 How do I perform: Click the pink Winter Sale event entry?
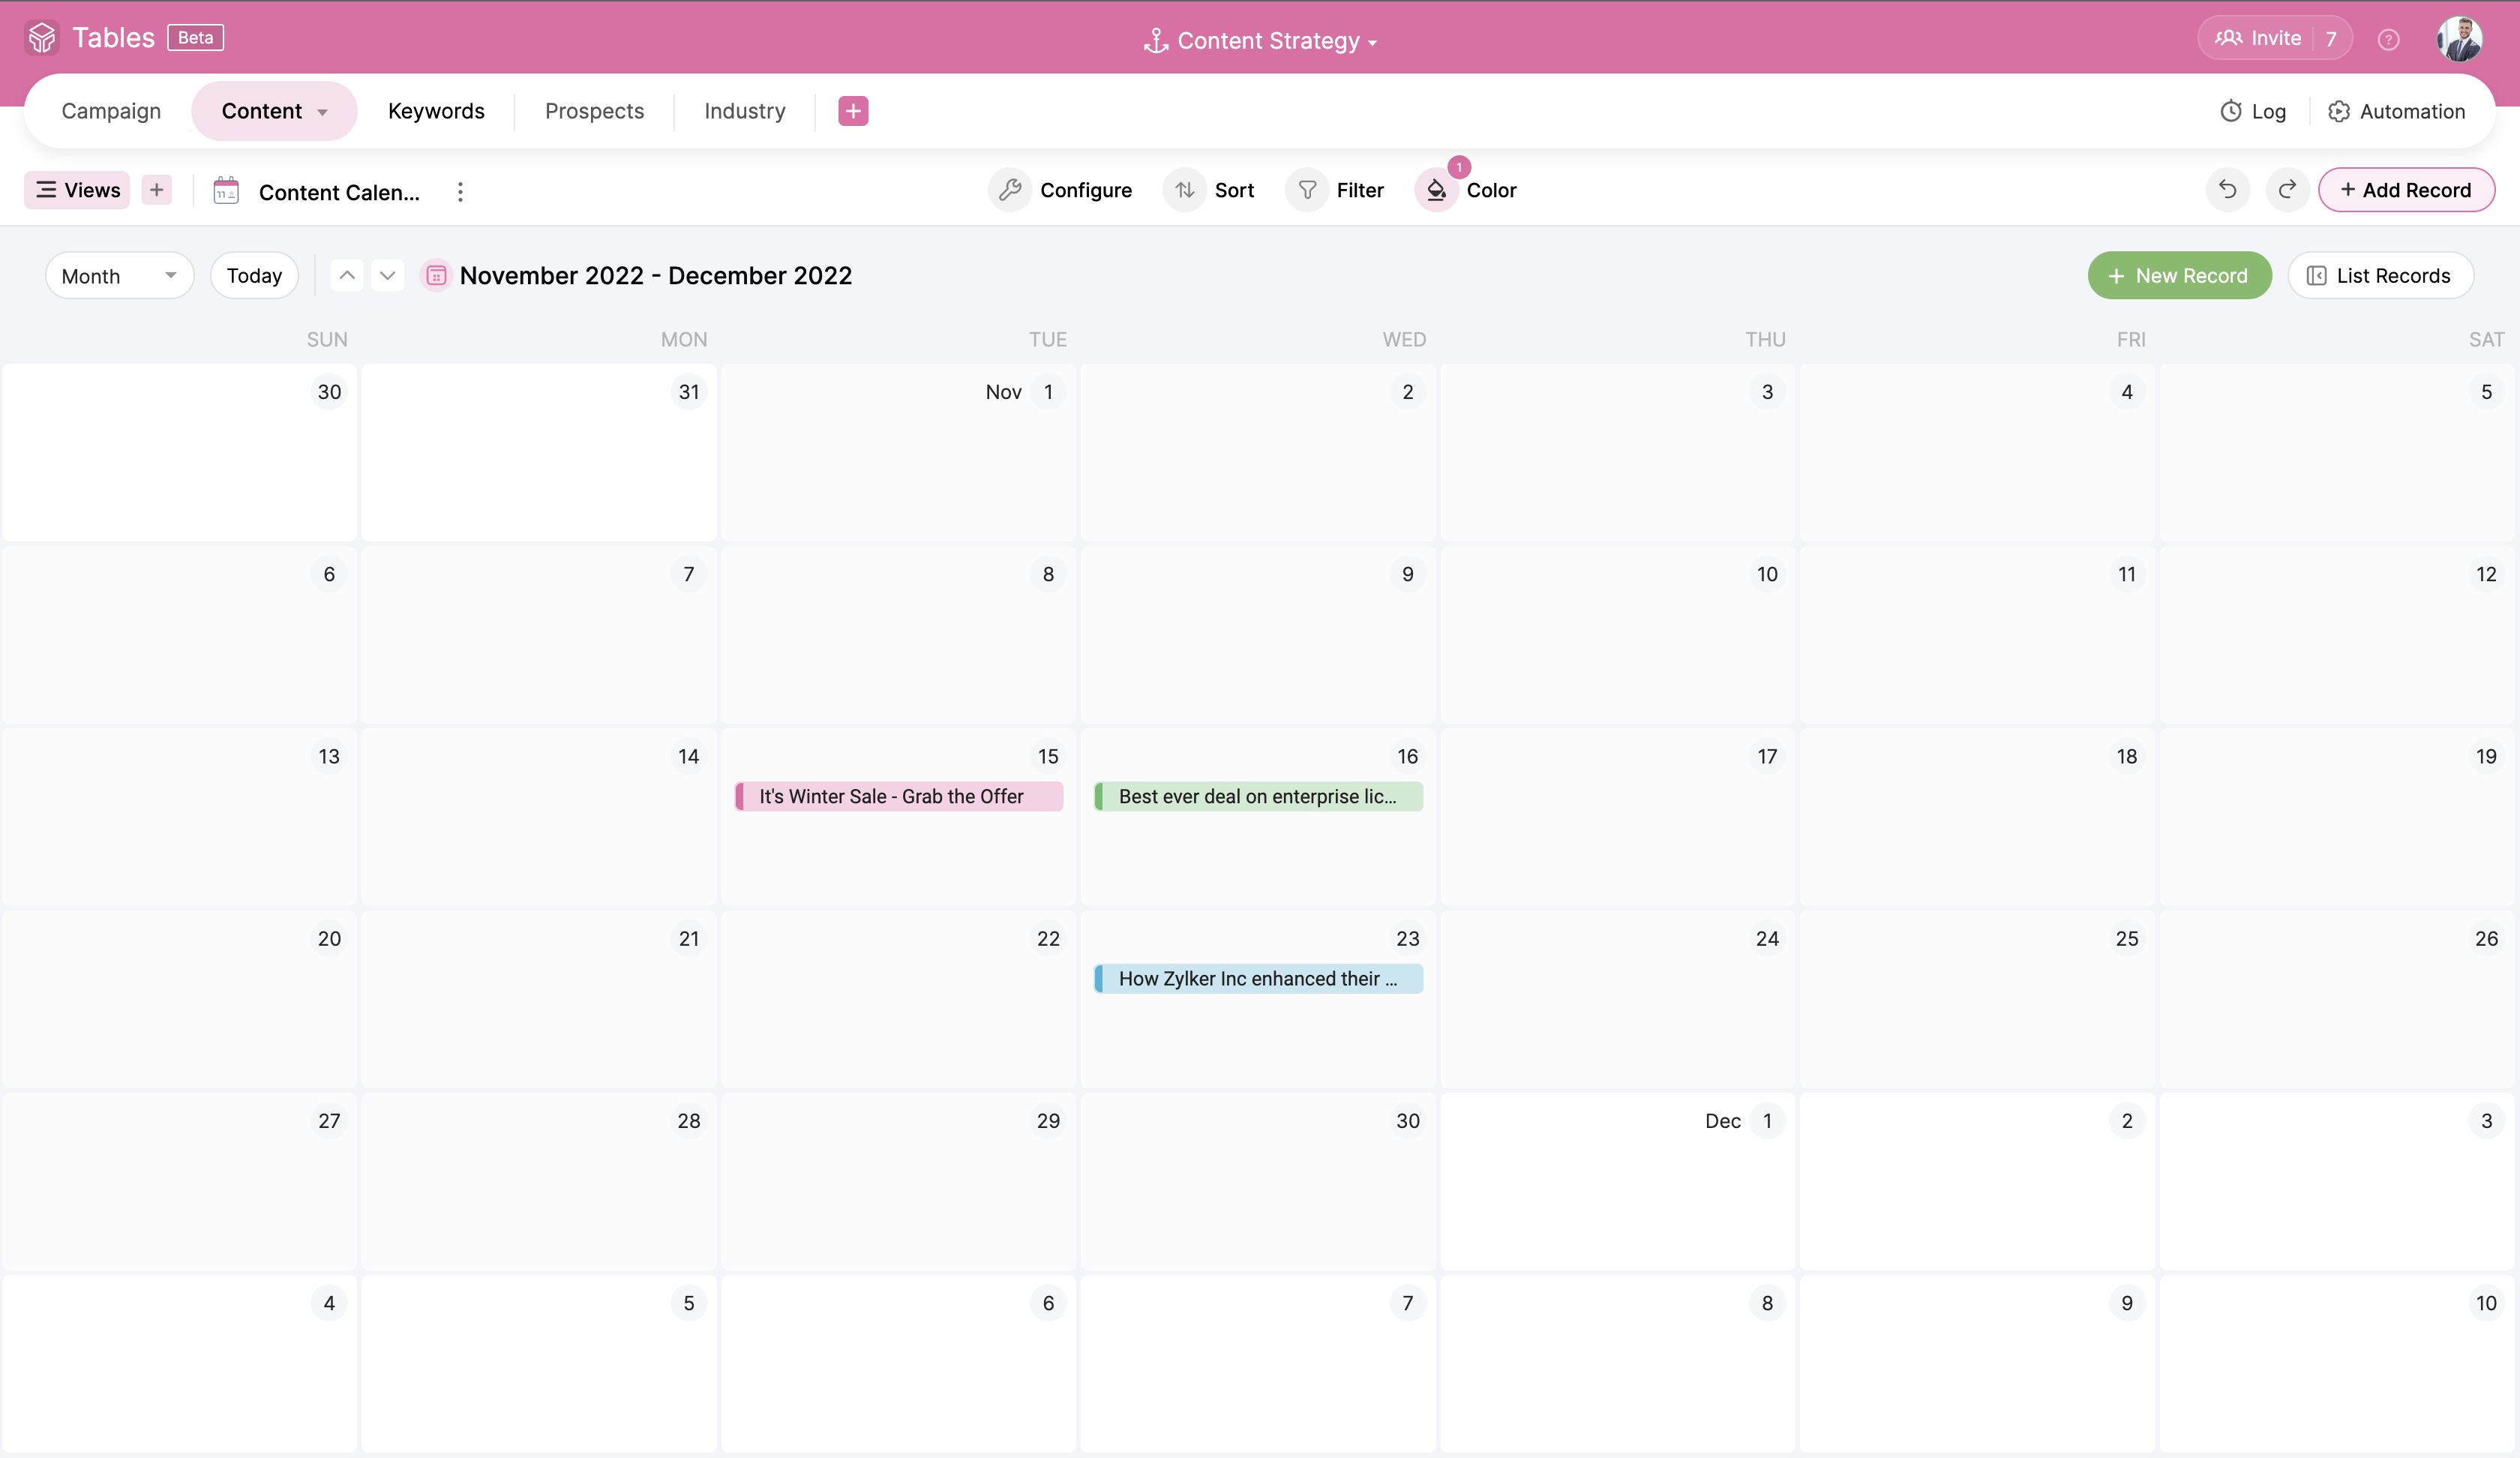890,795
